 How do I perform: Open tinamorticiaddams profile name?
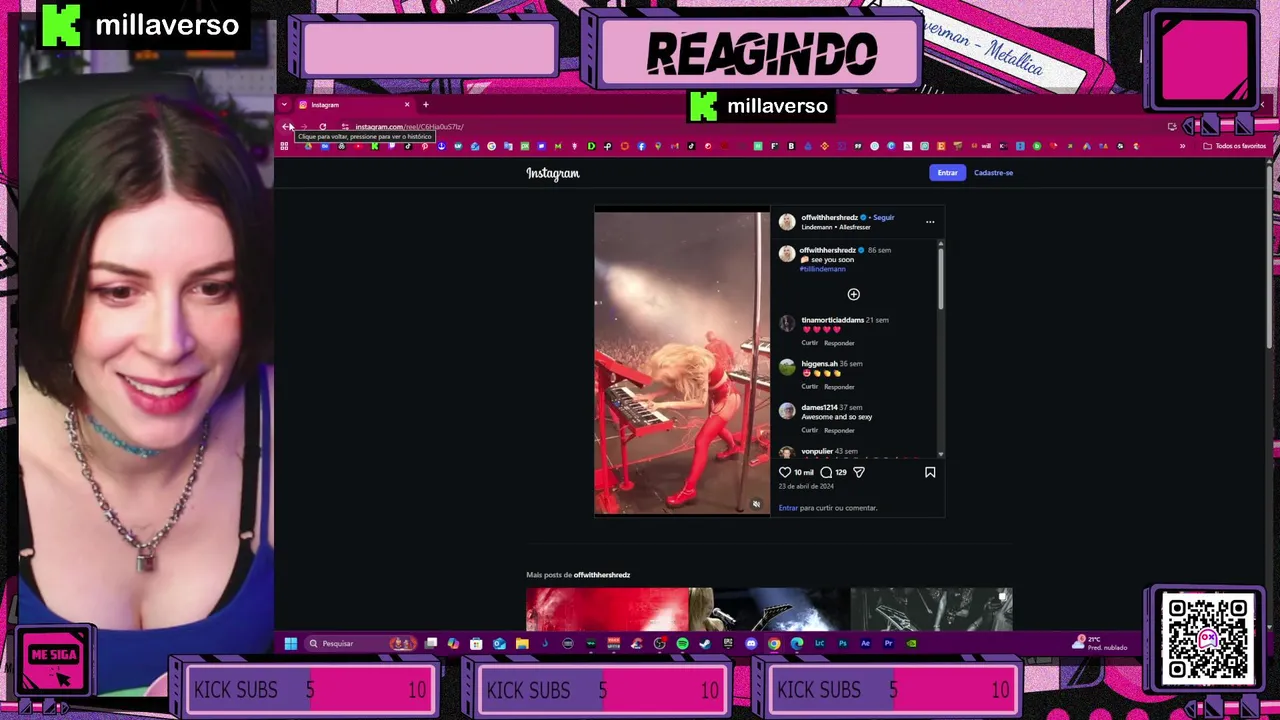click(x=832, y=320)
